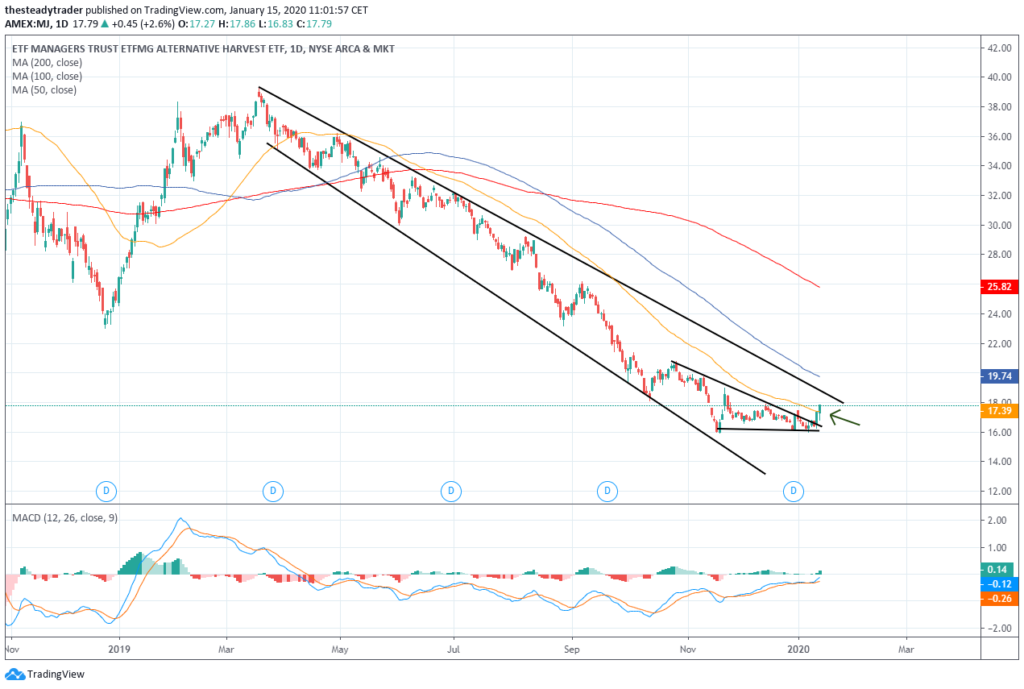This screenshot has width=1024, height=689.
Task: Click the C:17.79 close value
Action: (x=313, y=24)
